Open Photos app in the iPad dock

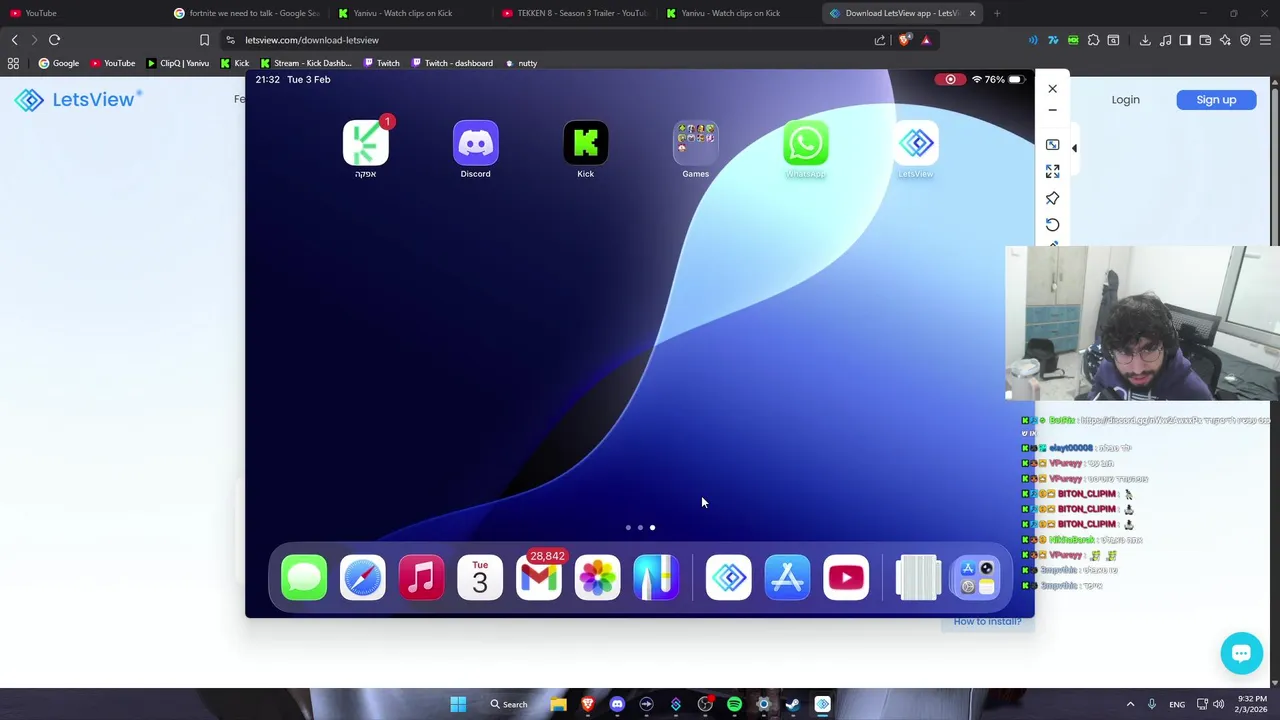coord(598,578)
